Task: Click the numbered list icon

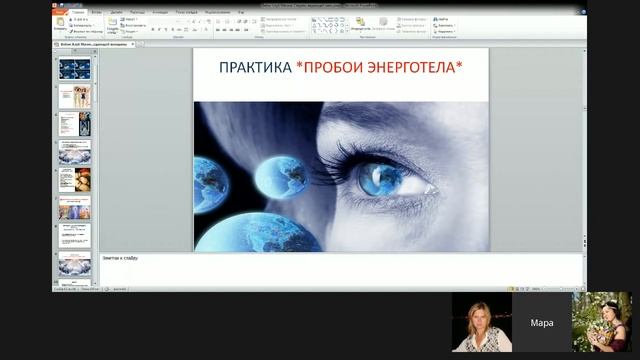Action: coord(227,21)
